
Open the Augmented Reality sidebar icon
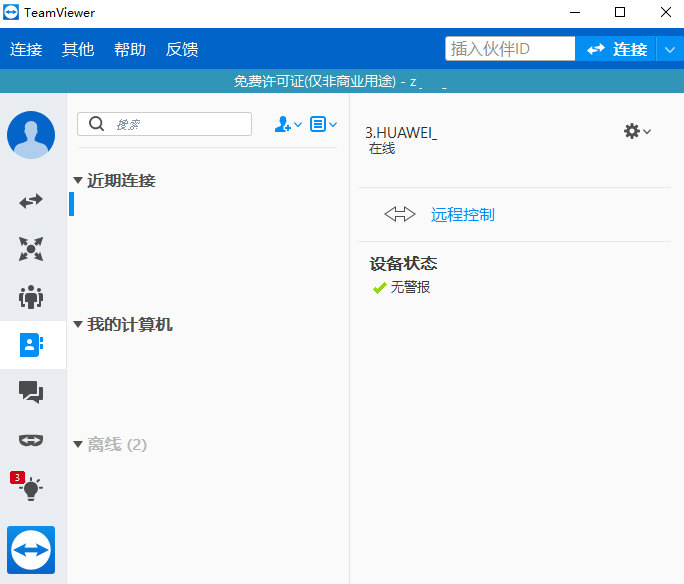point(31,440)
